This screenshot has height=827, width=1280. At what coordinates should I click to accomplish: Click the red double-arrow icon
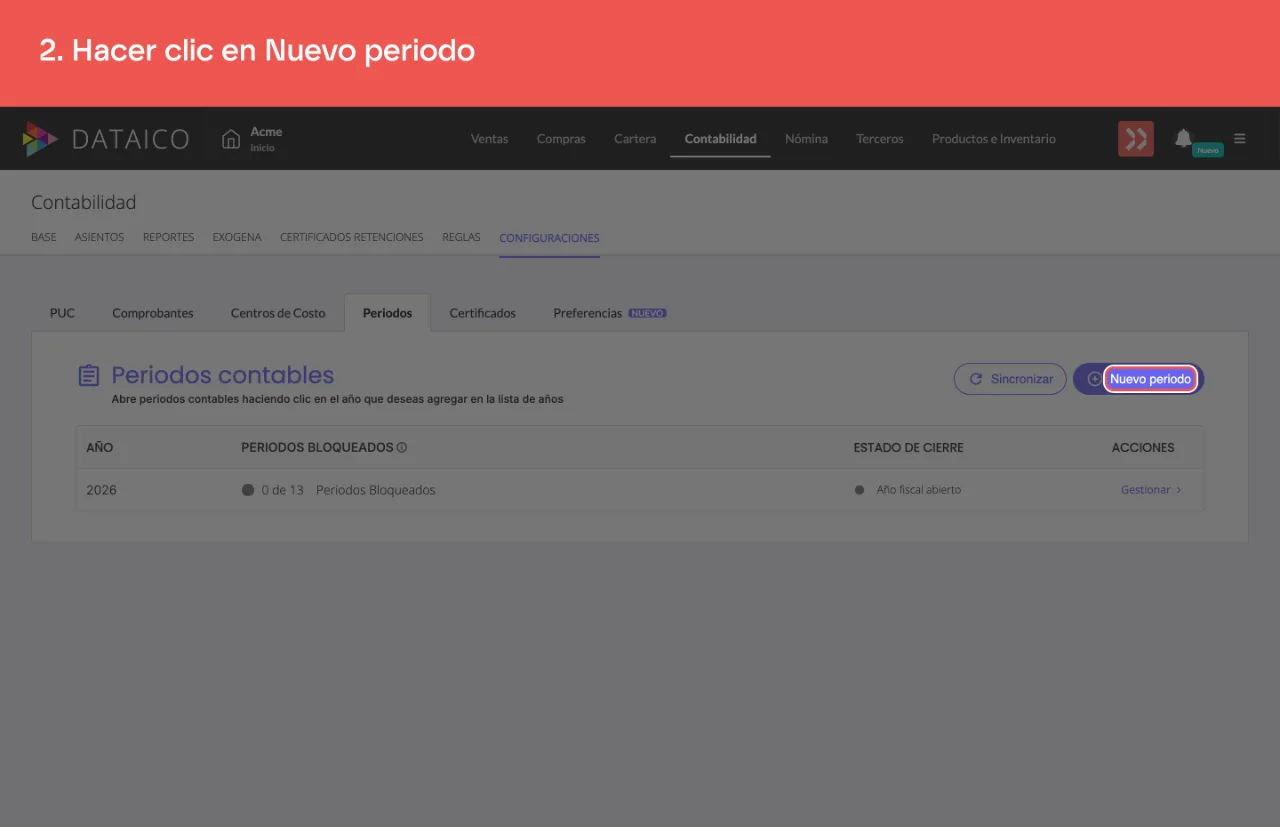[1136, 139]
